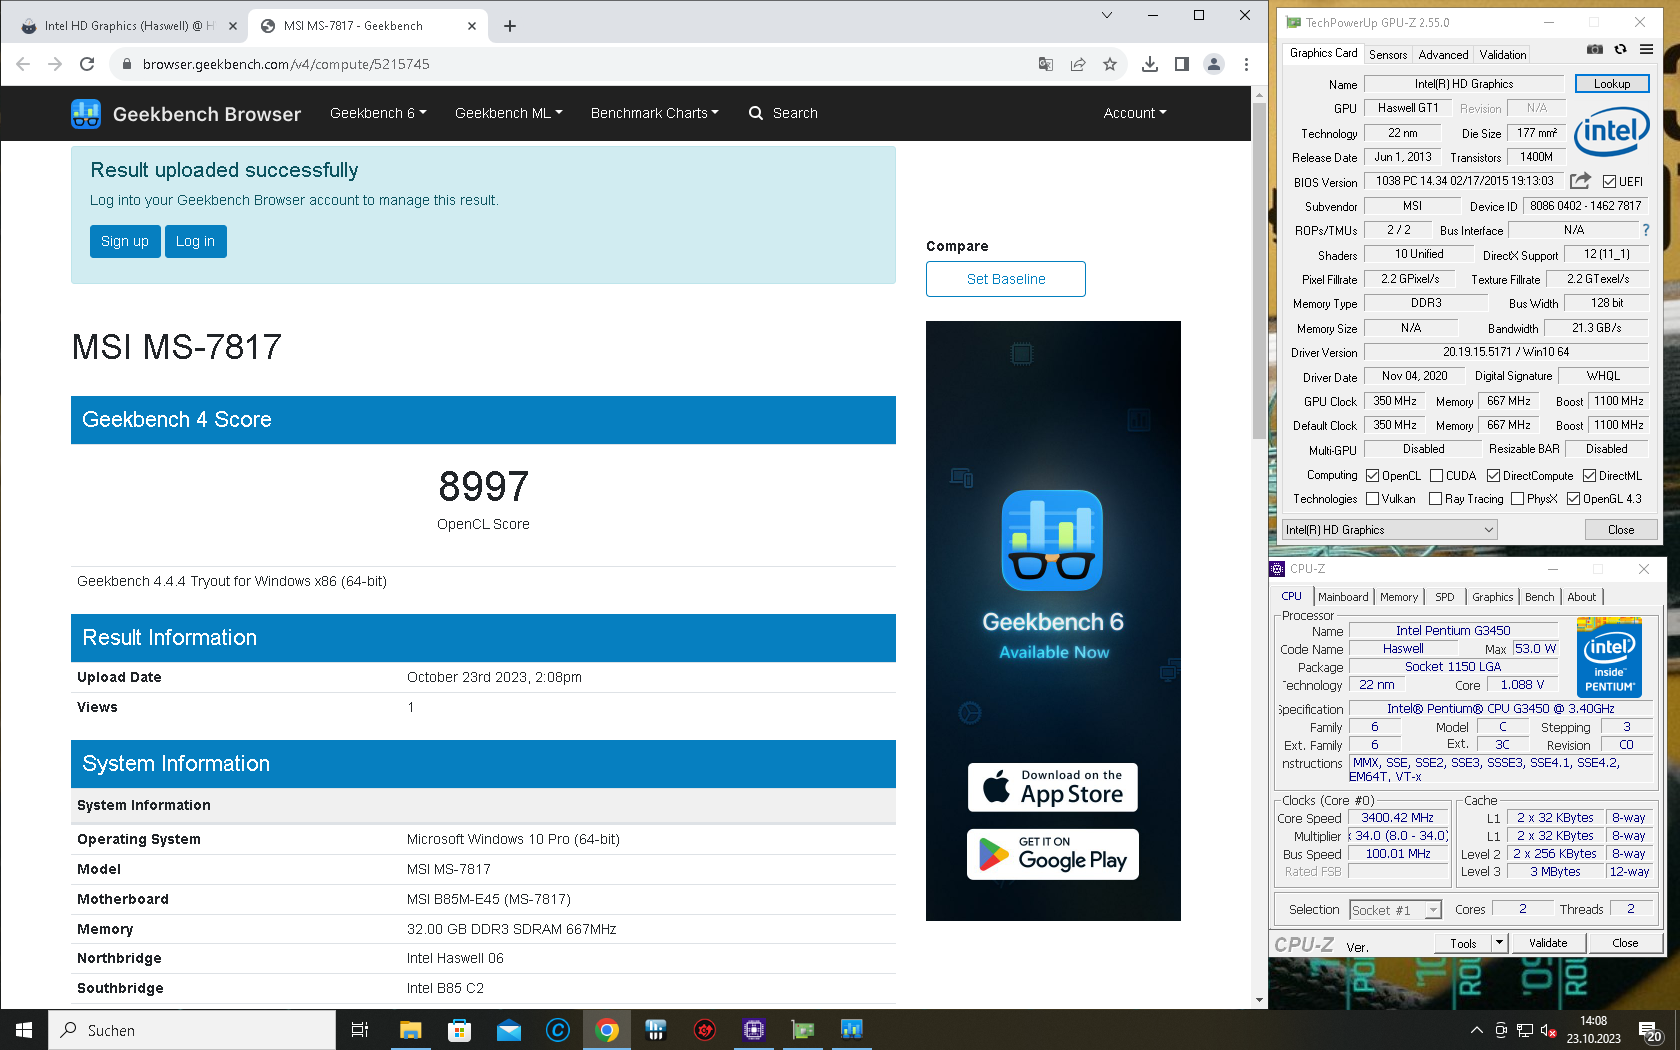The width and height of the screenshot is (1680, 1050).
Task: Switch to CPU-Z Bench tab
Action: [1540, 597]
